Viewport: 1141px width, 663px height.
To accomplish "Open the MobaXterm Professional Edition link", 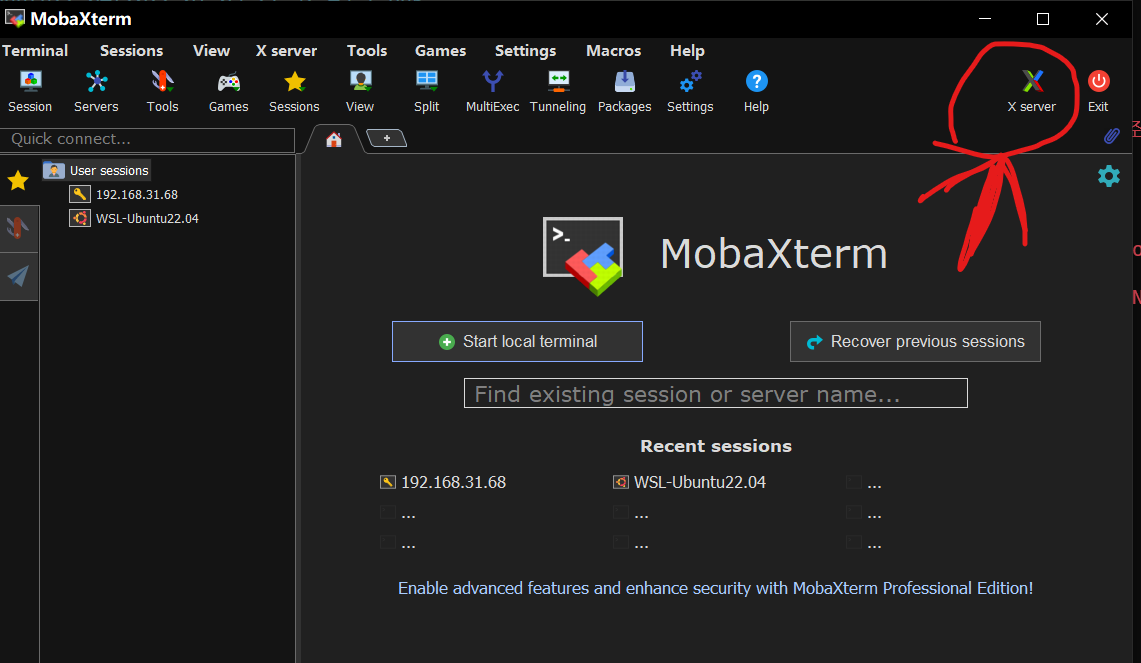I will point(715,588).
